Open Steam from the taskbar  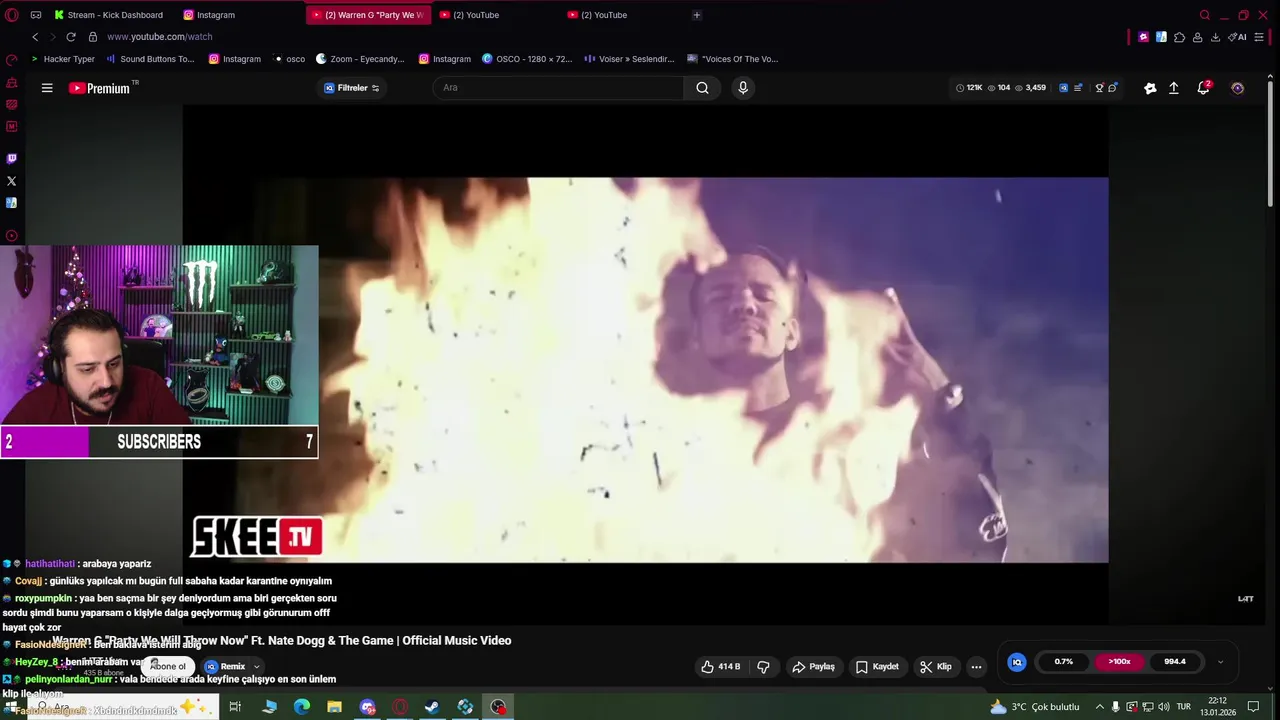click(x=432, y=707)
